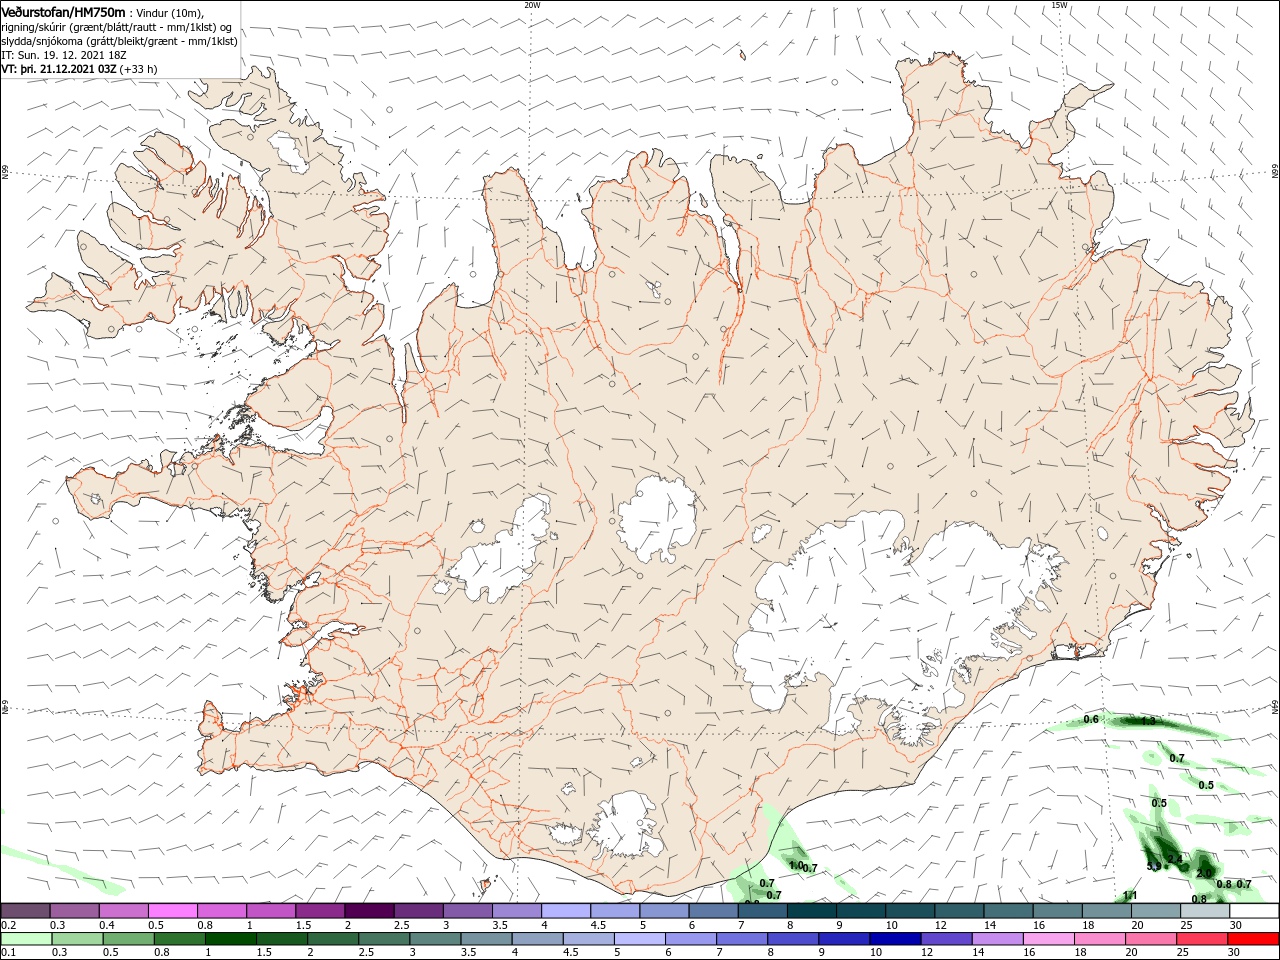
Task: Select the purple 12–14 rain legend swatch
Action: pyautogui.click(x=946, y=939)
